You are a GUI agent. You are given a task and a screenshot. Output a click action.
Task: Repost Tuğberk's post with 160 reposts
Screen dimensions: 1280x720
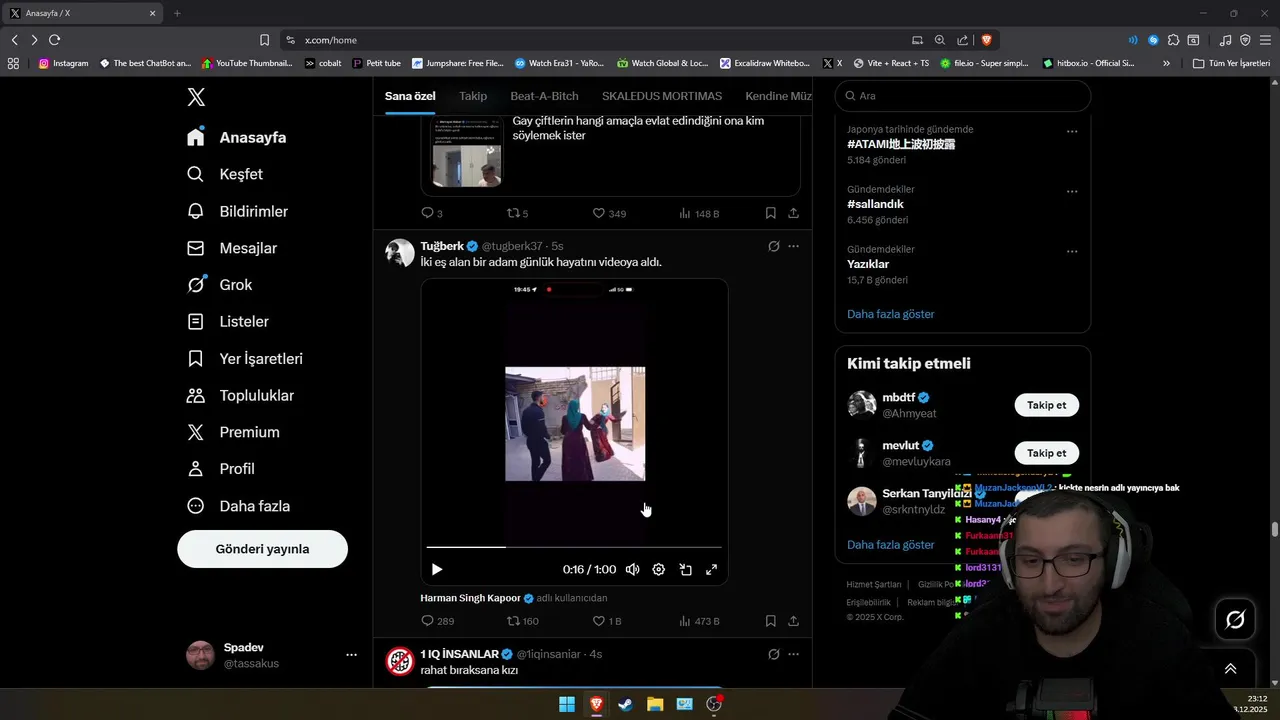[x=522, y=621]
